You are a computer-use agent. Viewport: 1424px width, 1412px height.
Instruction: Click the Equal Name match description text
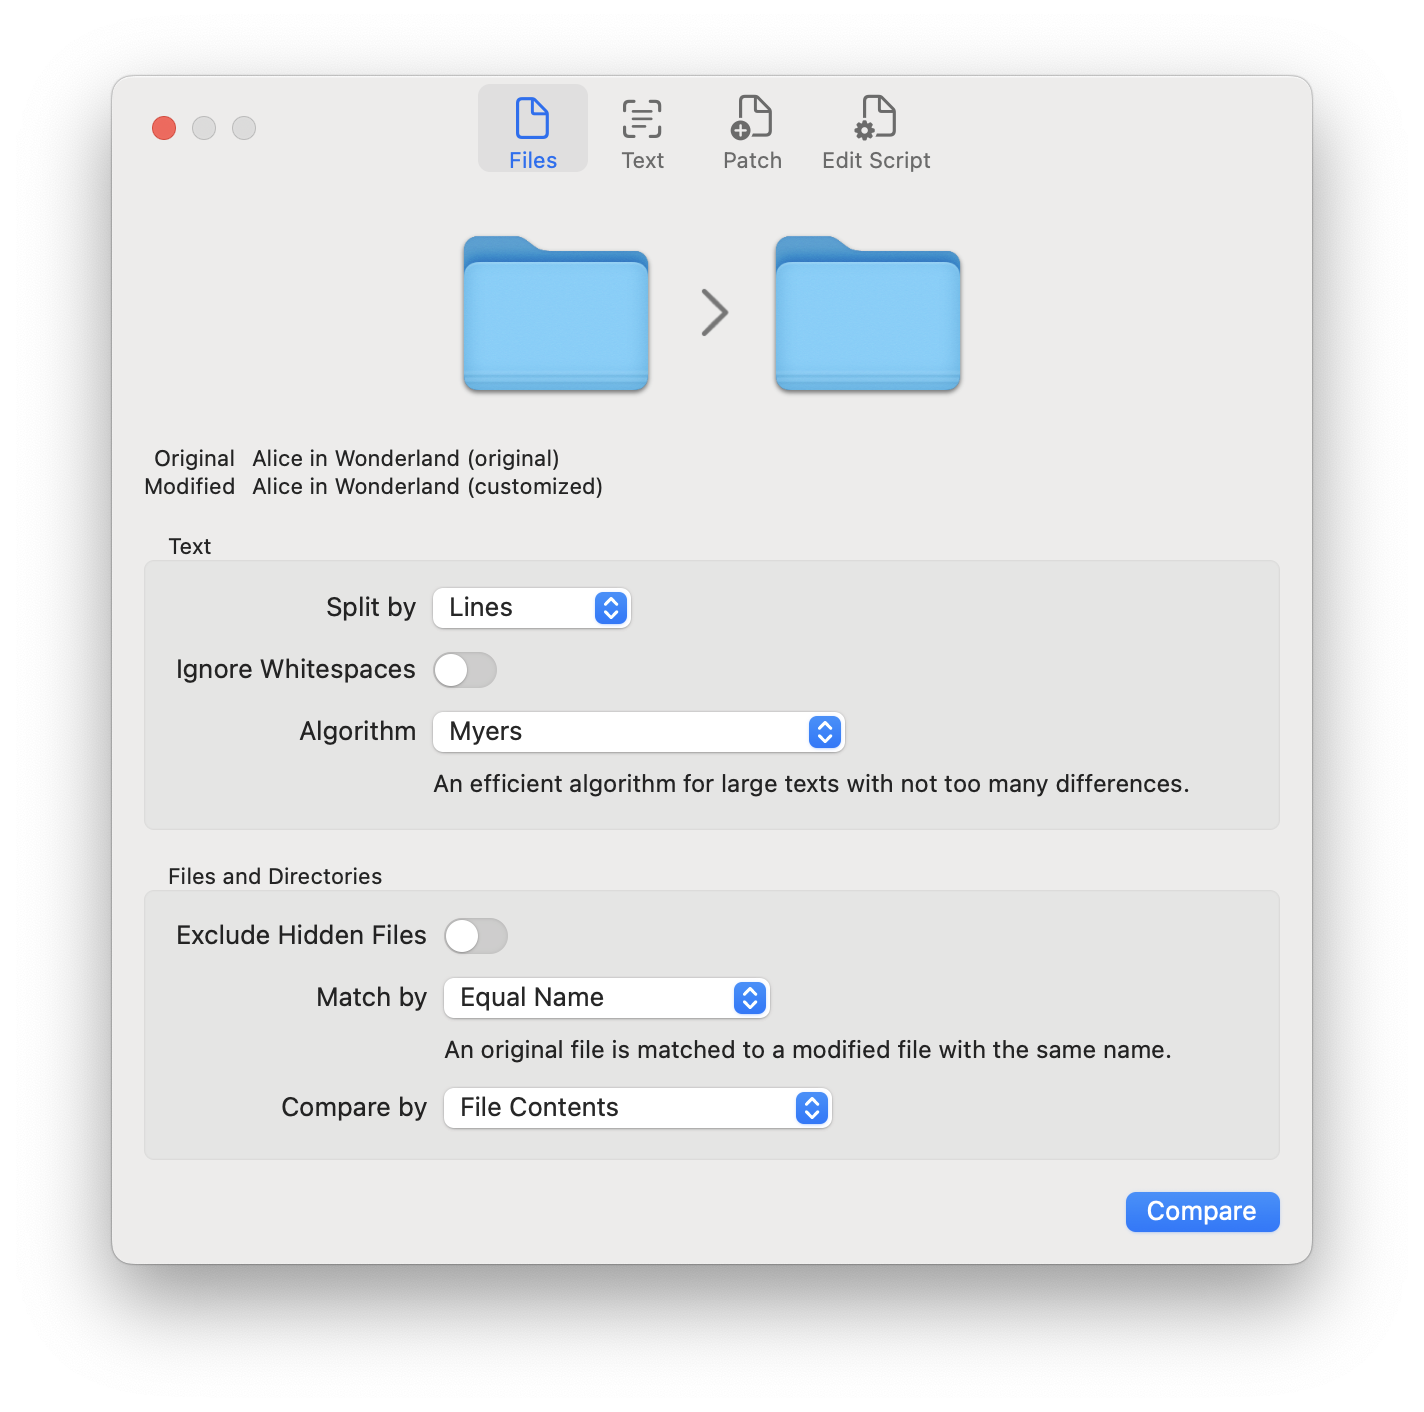coord(808,1050)
